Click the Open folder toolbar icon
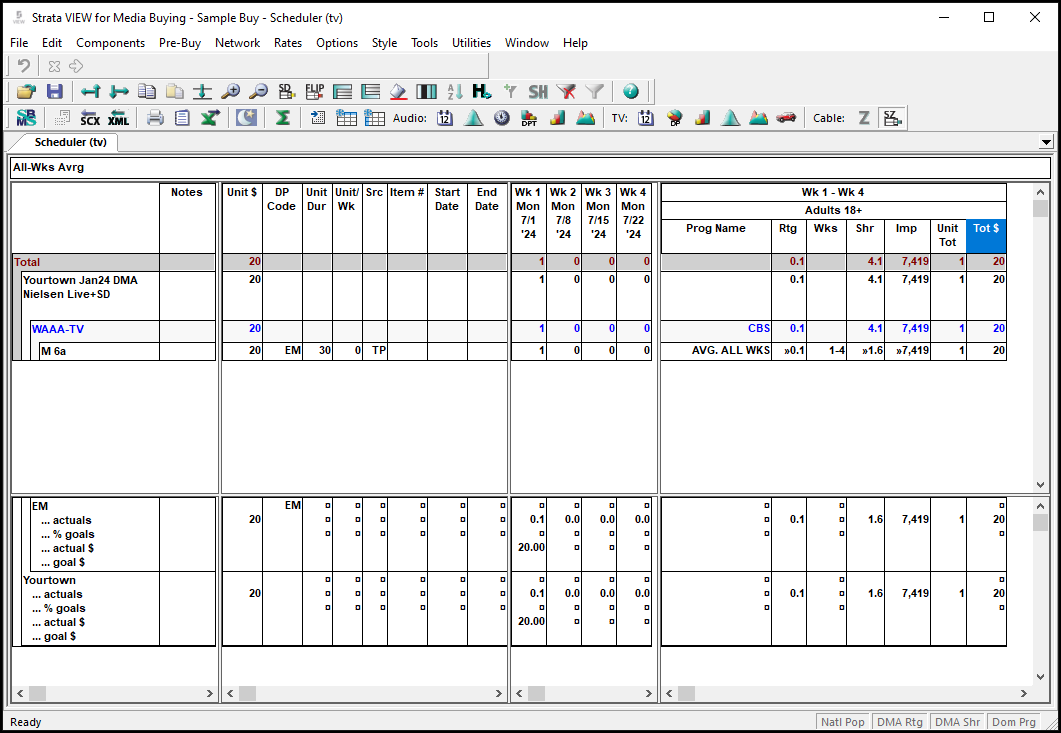The width and height of the screenshot is (1061, 733). (26, 91)
